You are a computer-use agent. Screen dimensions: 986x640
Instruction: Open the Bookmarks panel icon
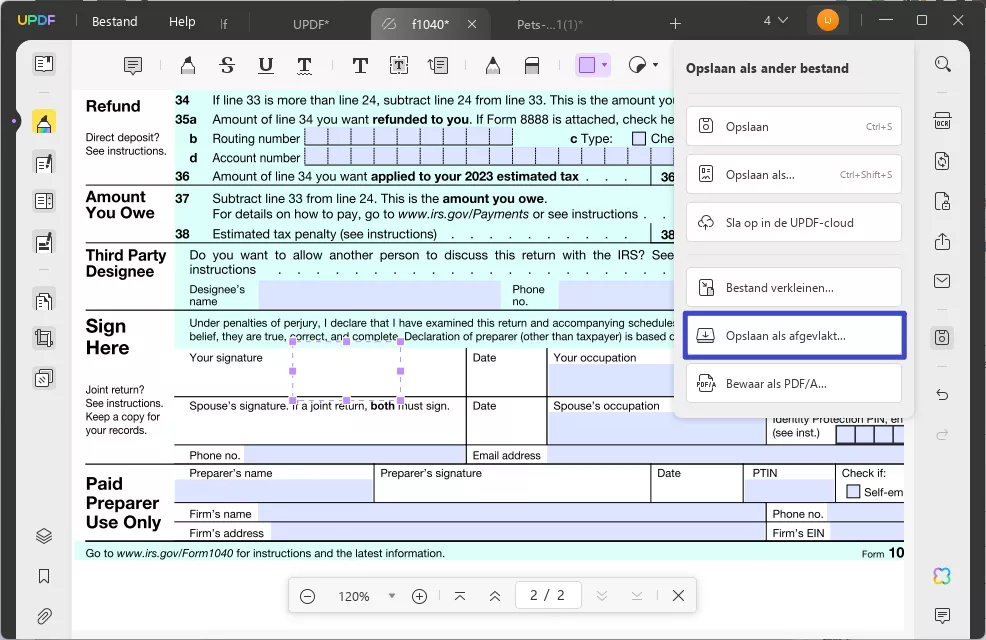click(44, 576)
